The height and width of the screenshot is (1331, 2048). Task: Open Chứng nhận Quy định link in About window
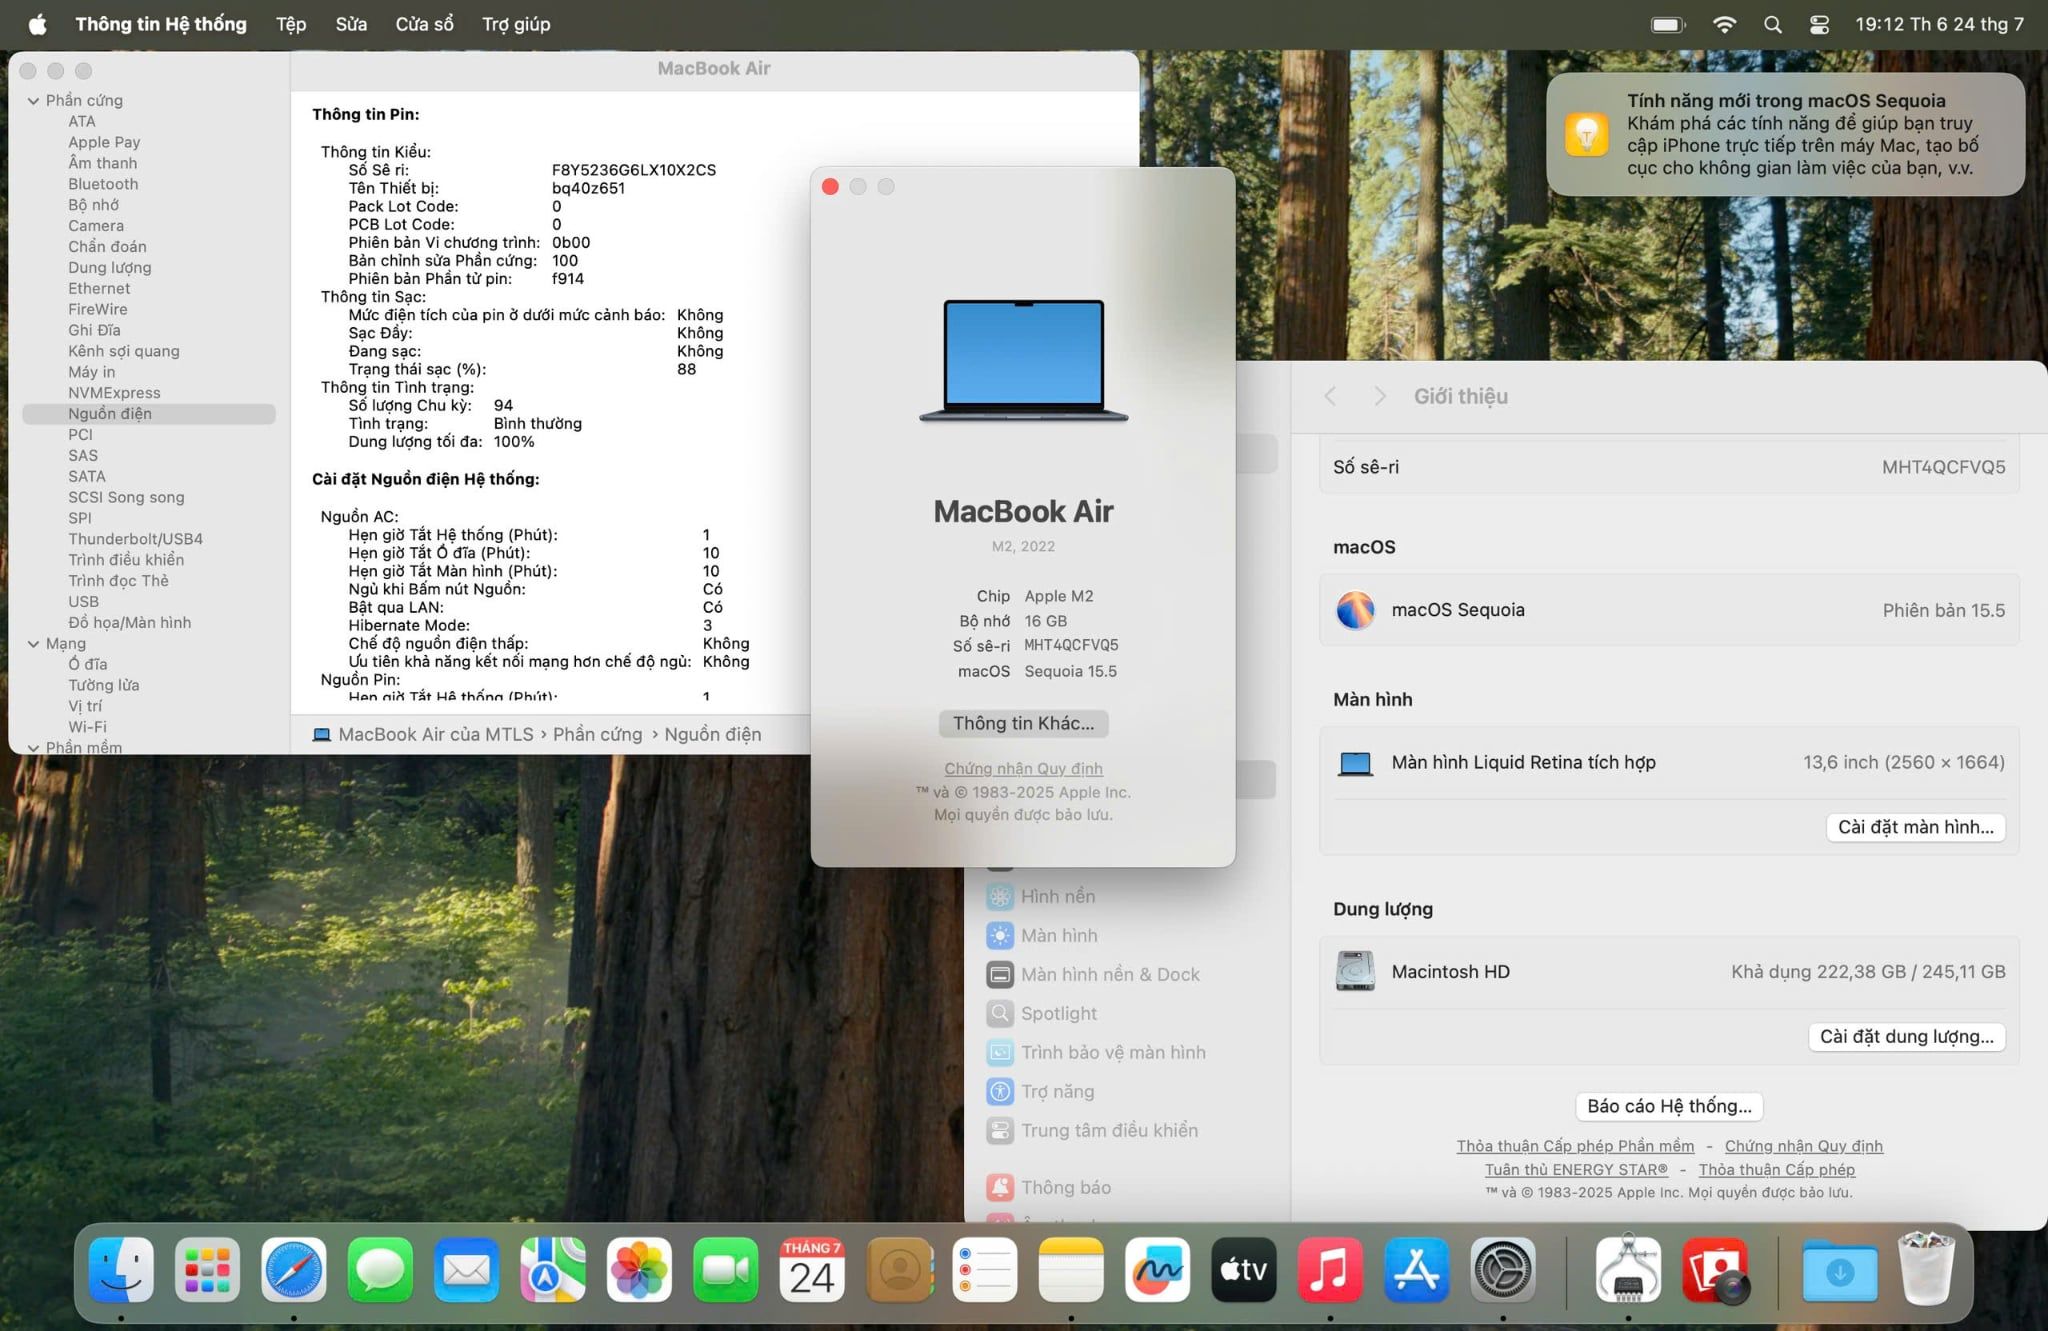pyautogui.click(x=1023, y=768)
